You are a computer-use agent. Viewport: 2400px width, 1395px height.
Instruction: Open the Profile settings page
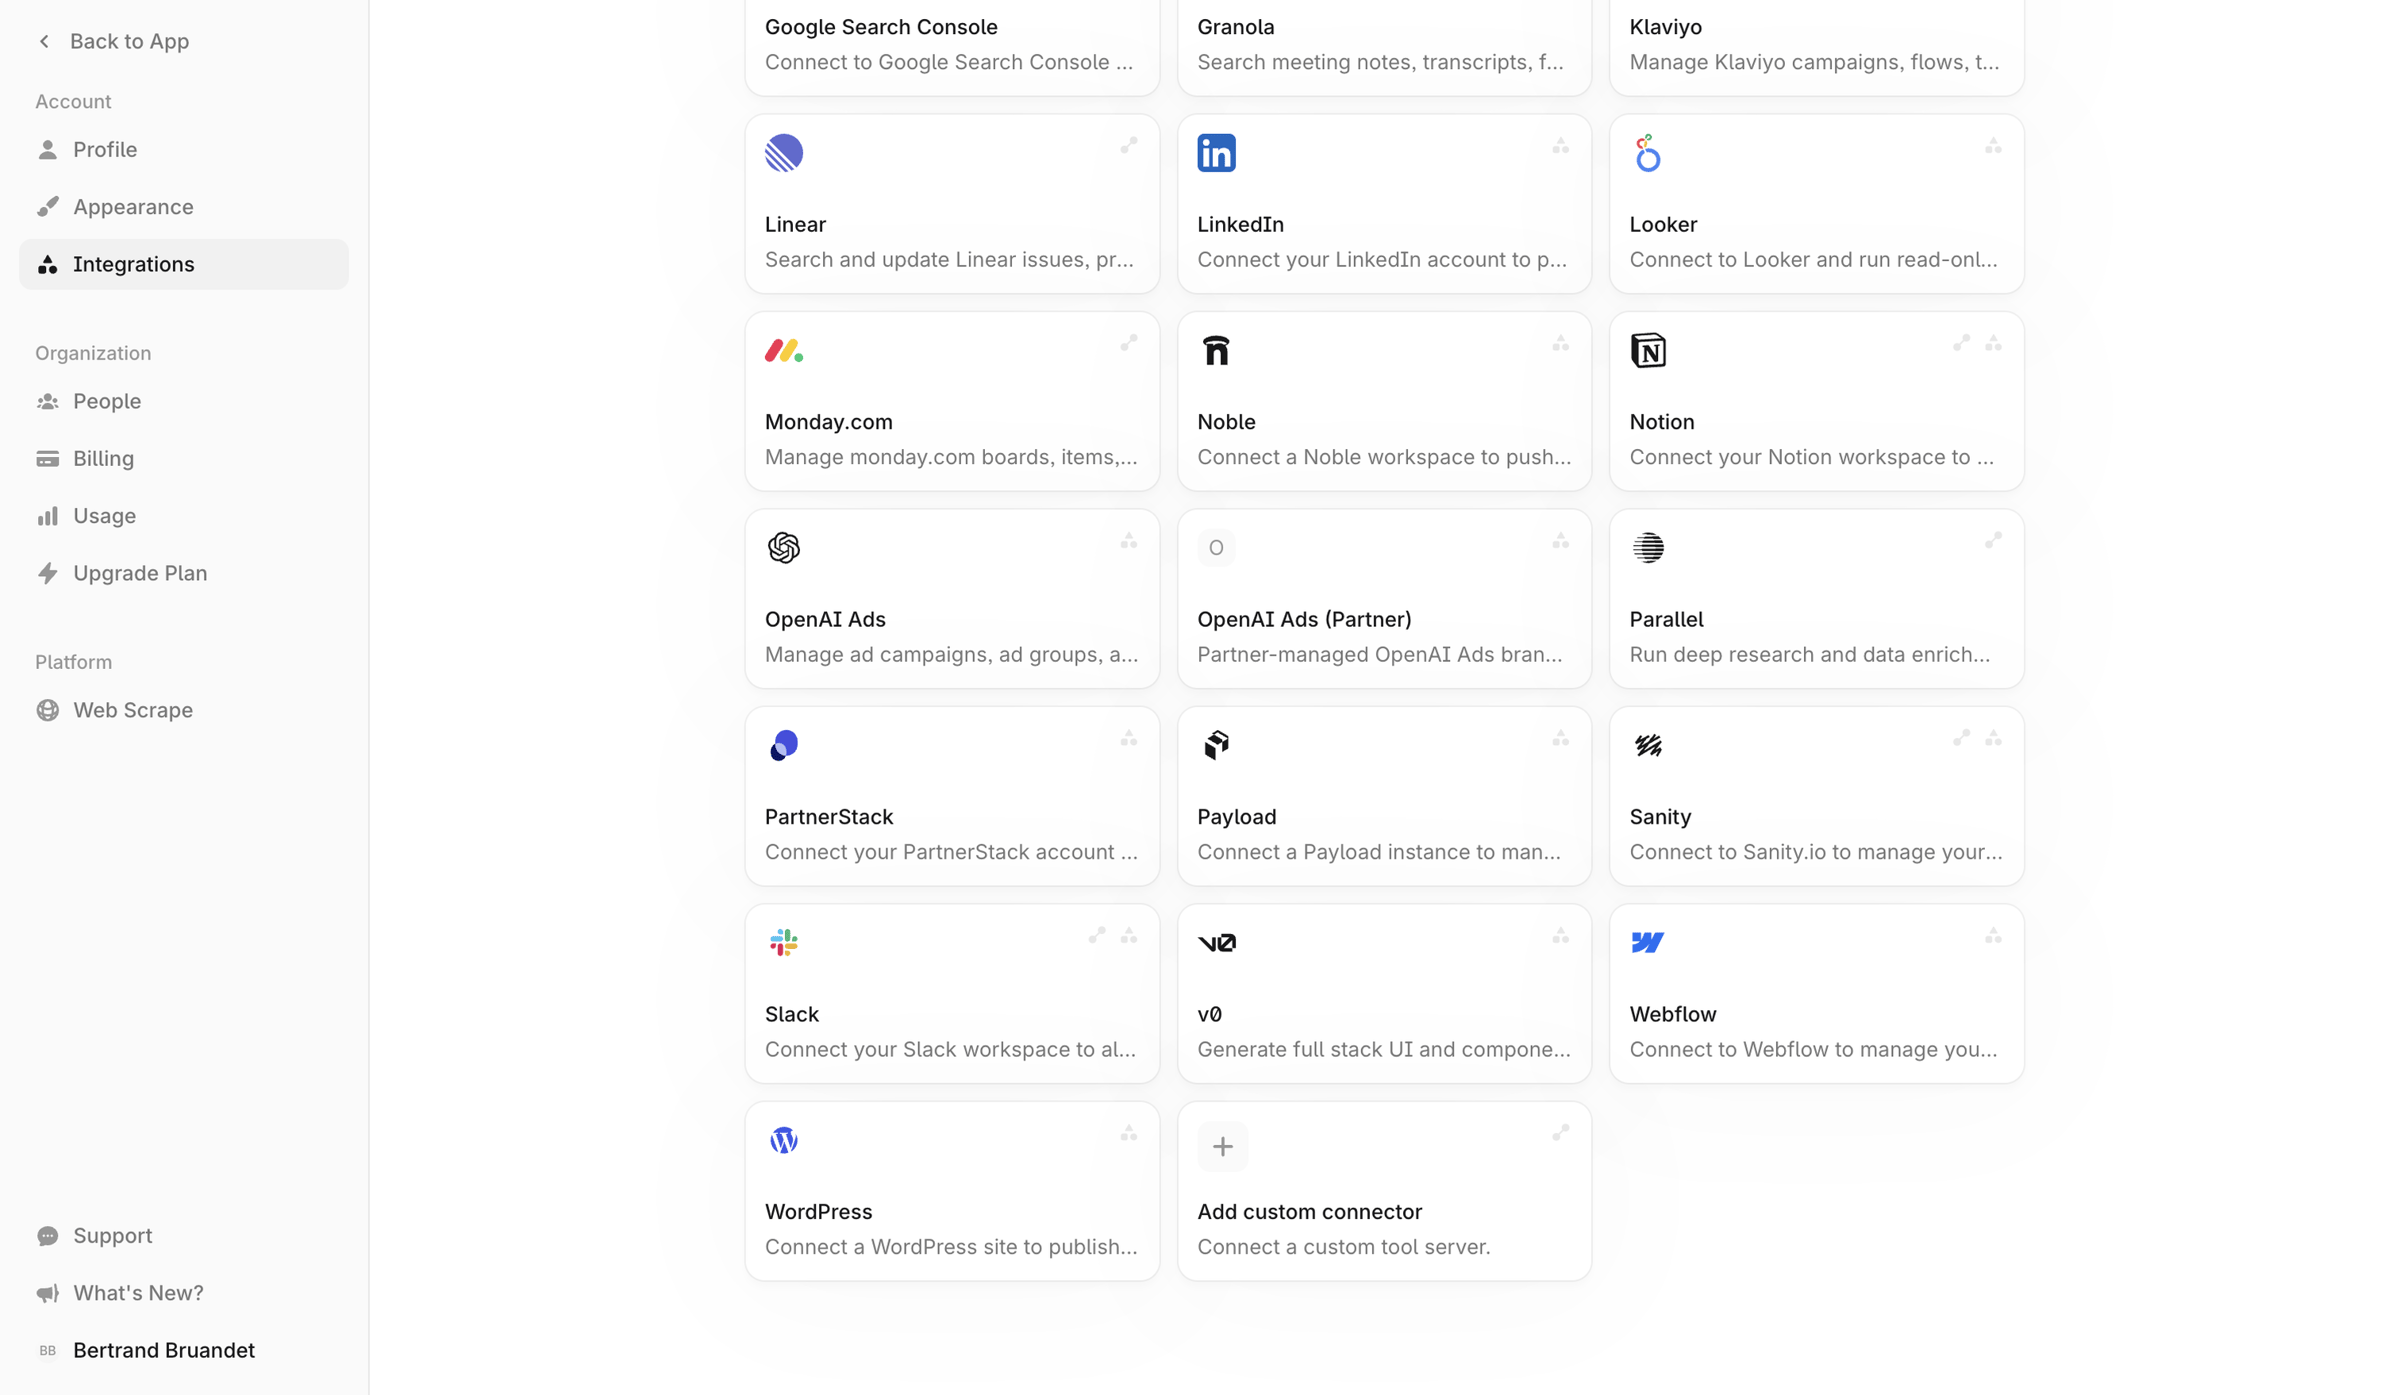[x=184, y=150]
